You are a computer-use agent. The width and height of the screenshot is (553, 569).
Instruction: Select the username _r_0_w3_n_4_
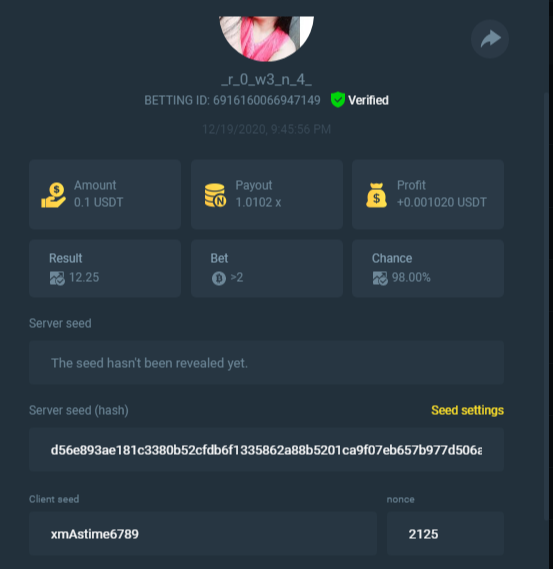266,79
